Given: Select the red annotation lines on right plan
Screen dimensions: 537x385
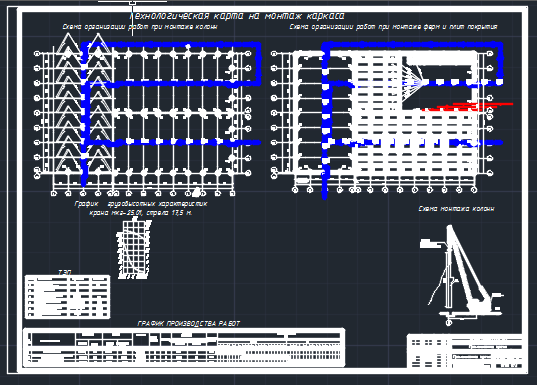Looking at the screenshot, I should pos(468,107).
